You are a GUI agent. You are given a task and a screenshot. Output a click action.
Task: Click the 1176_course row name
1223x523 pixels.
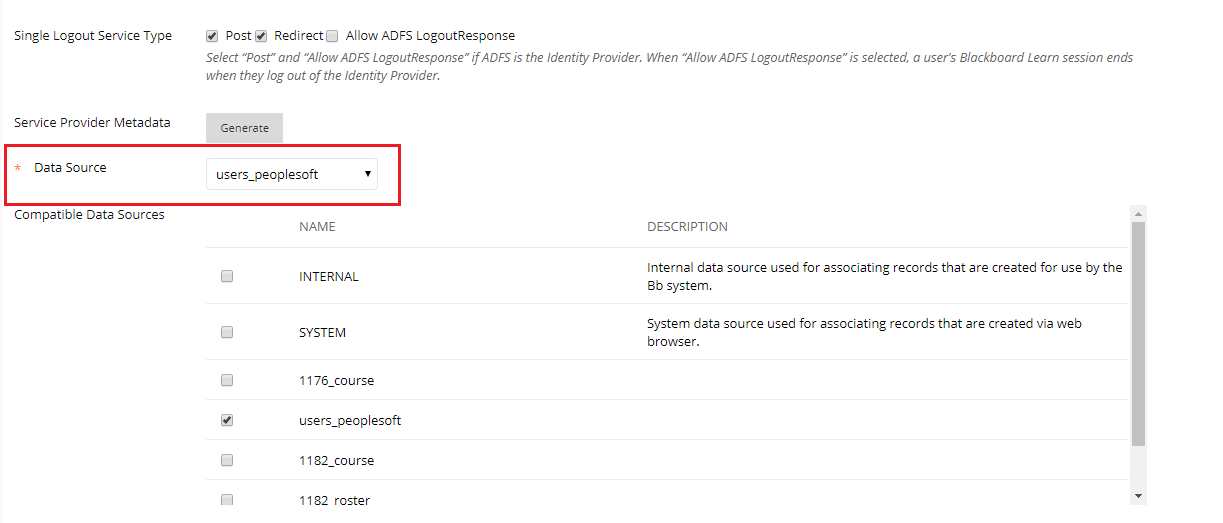point(336,381)
